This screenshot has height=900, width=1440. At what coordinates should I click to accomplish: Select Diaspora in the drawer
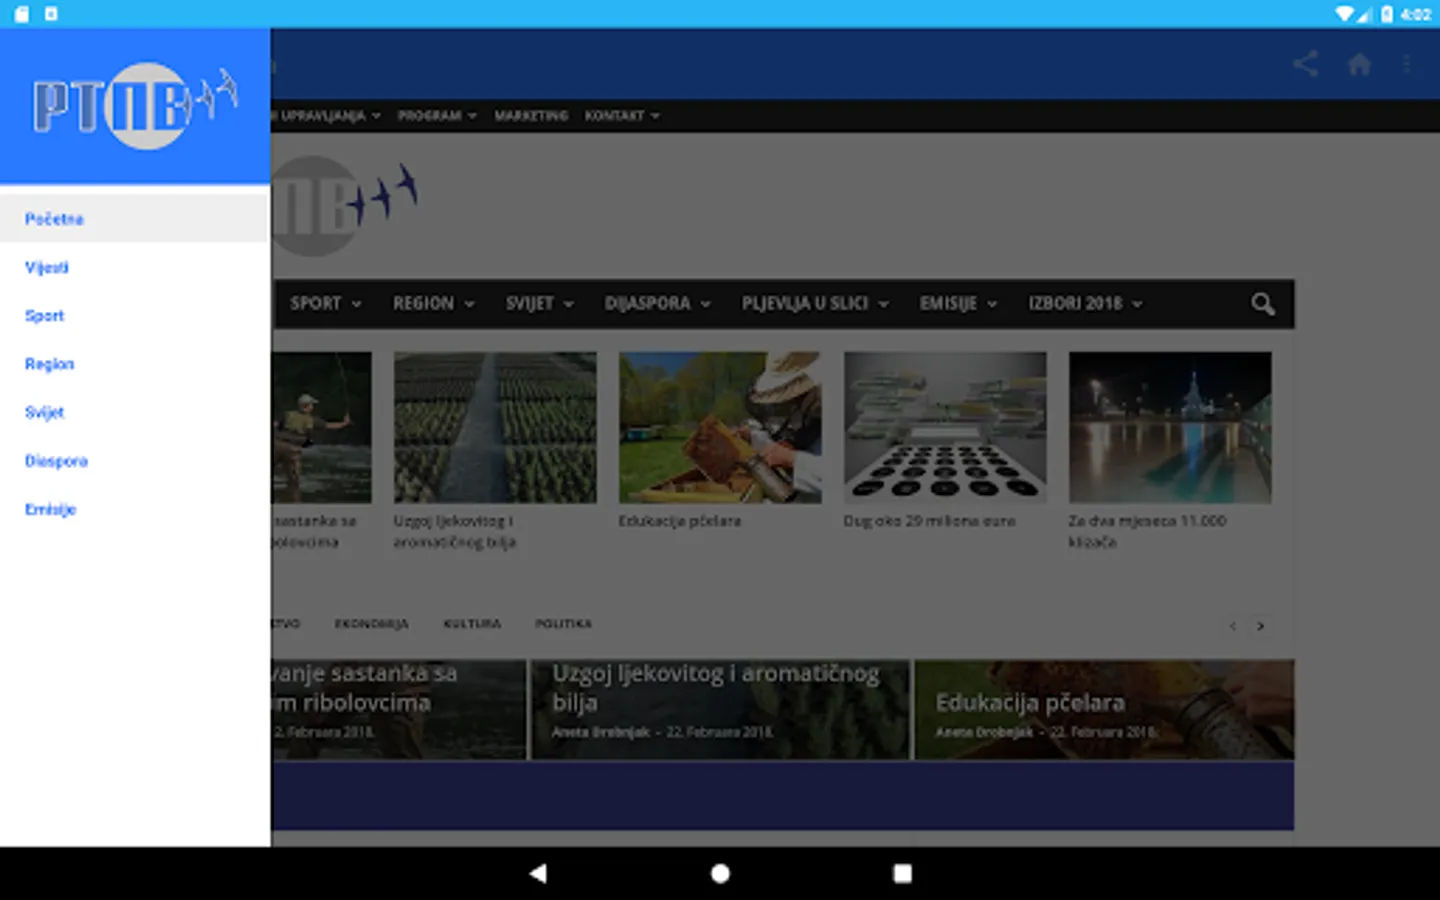pyautogui.click(x=135, y=461)
